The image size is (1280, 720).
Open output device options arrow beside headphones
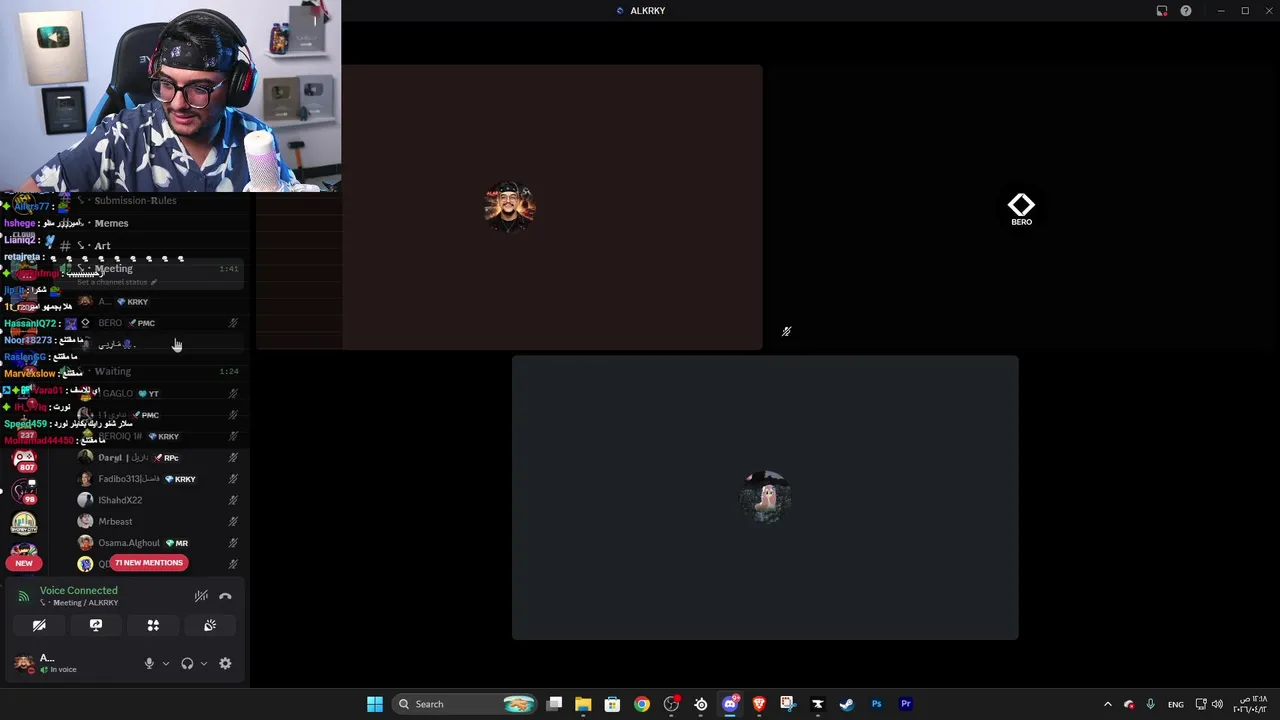tap(204, 663)
